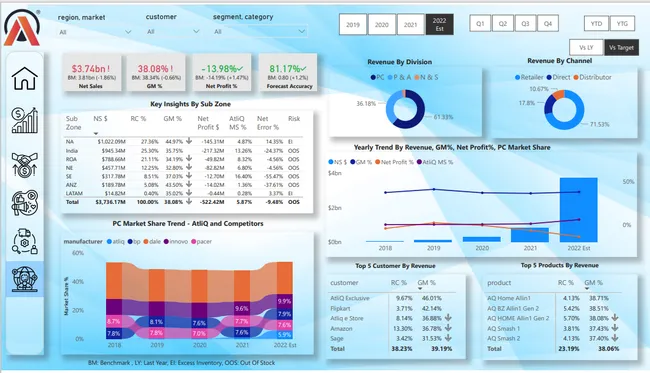Click the P & A legend swatch
The height and width of the screenshot is (373, 650).
point(390,77)
